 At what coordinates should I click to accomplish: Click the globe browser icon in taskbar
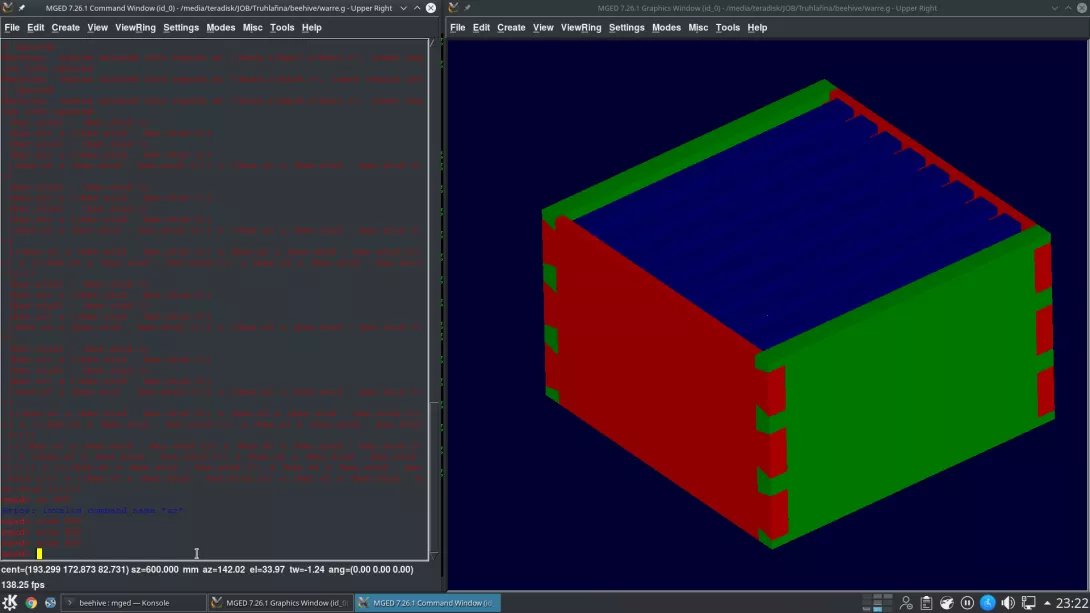point(50,603)
